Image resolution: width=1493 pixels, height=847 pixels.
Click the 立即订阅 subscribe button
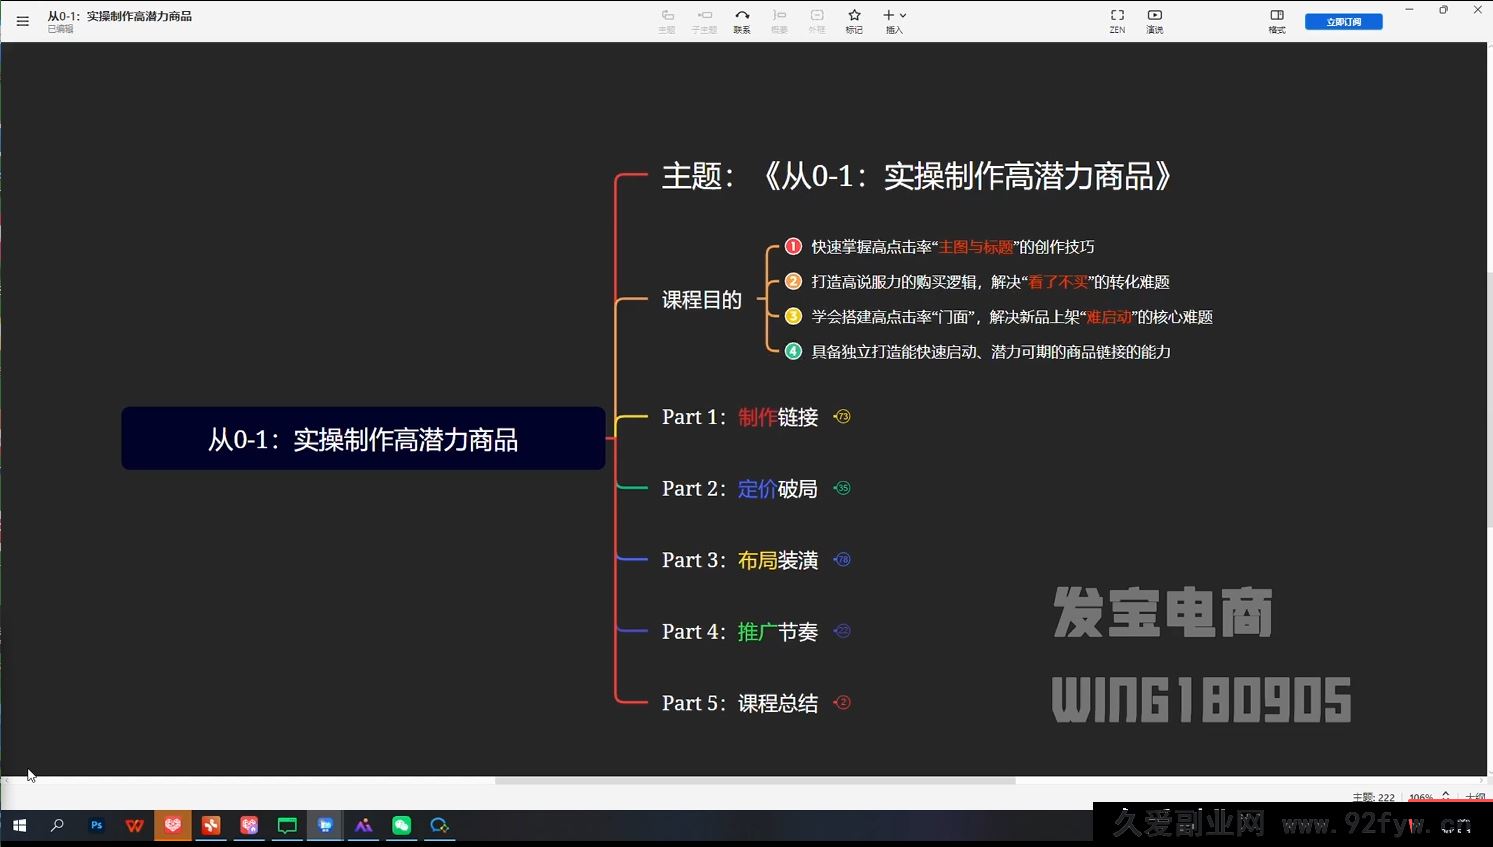(x=1343, y=20)
